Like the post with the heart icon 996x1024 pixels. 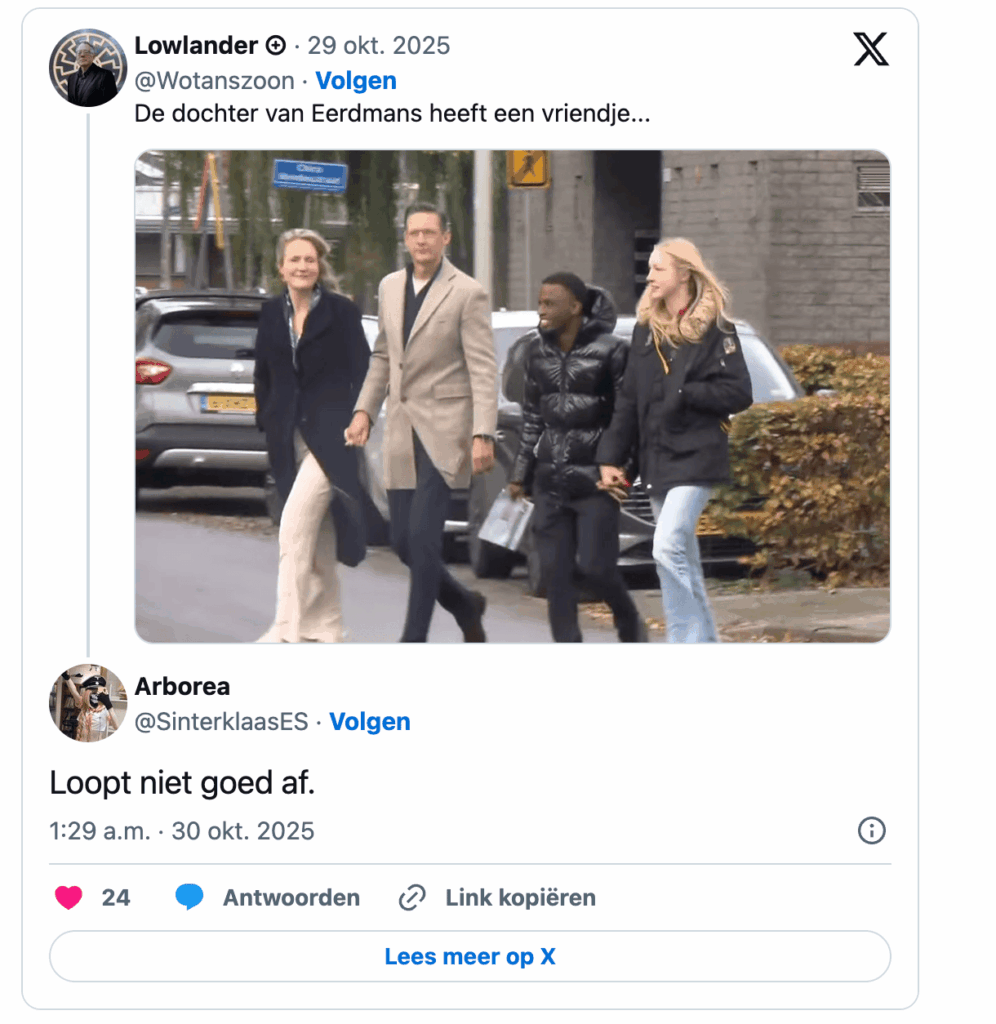68,898
